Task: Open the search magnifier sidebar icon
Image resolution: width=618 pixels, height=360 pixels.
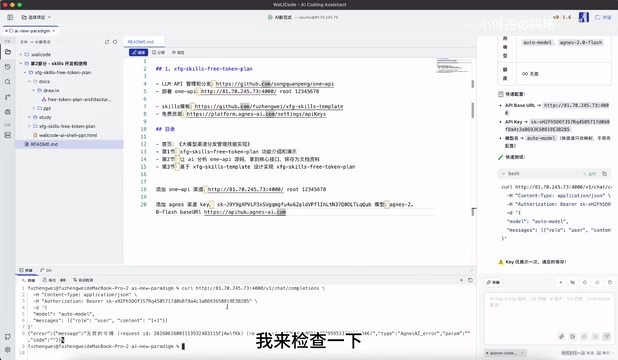Action: pyautogui.click(x=8, y=82)
